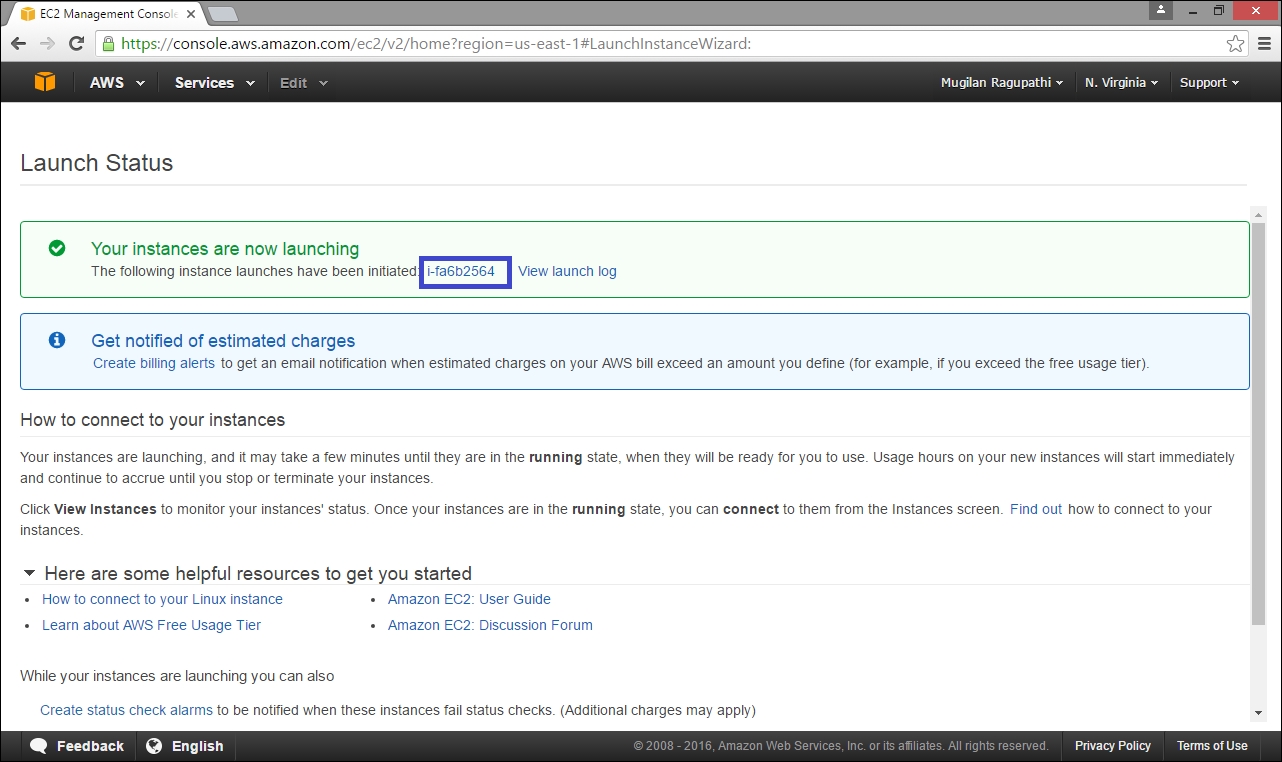Open Privacy Policy footer link
The image size is (1282, 762).
tap(1113, 746)
